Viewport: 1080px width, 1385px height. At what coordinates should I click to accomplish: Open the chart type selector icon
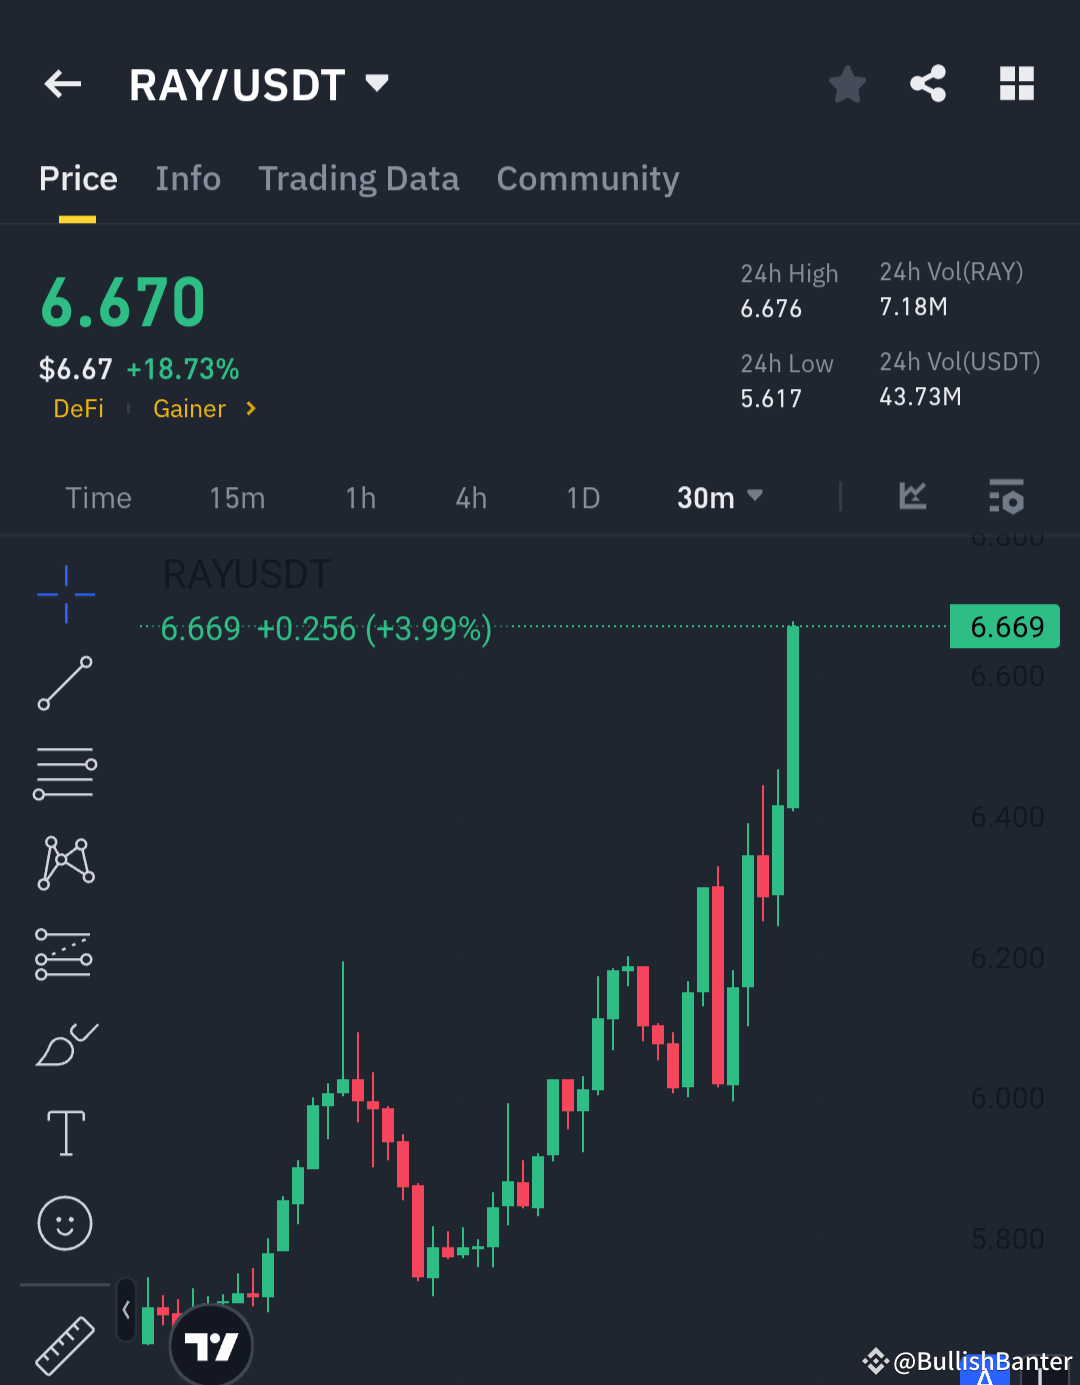(912, 497)
